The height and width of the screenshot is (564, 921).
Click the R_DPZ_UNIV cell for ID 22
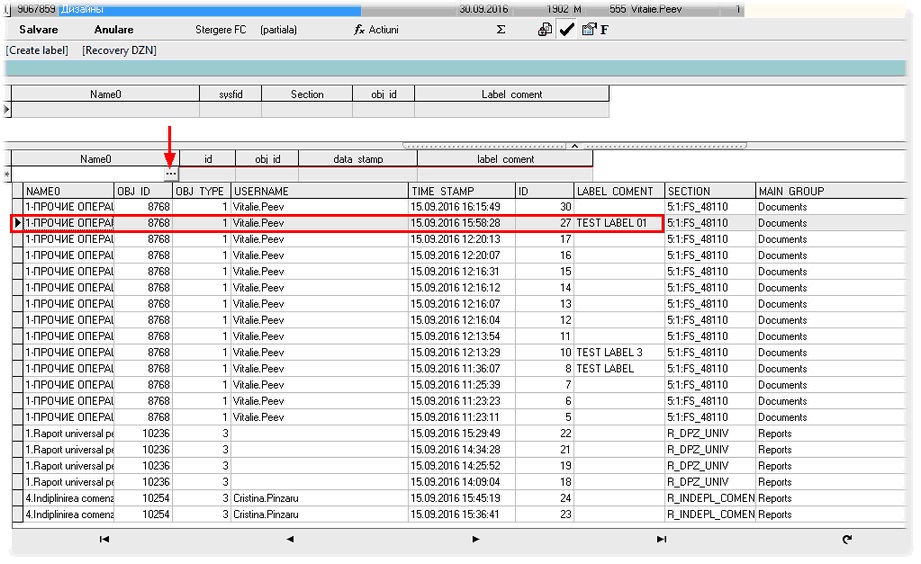[710, 433]
